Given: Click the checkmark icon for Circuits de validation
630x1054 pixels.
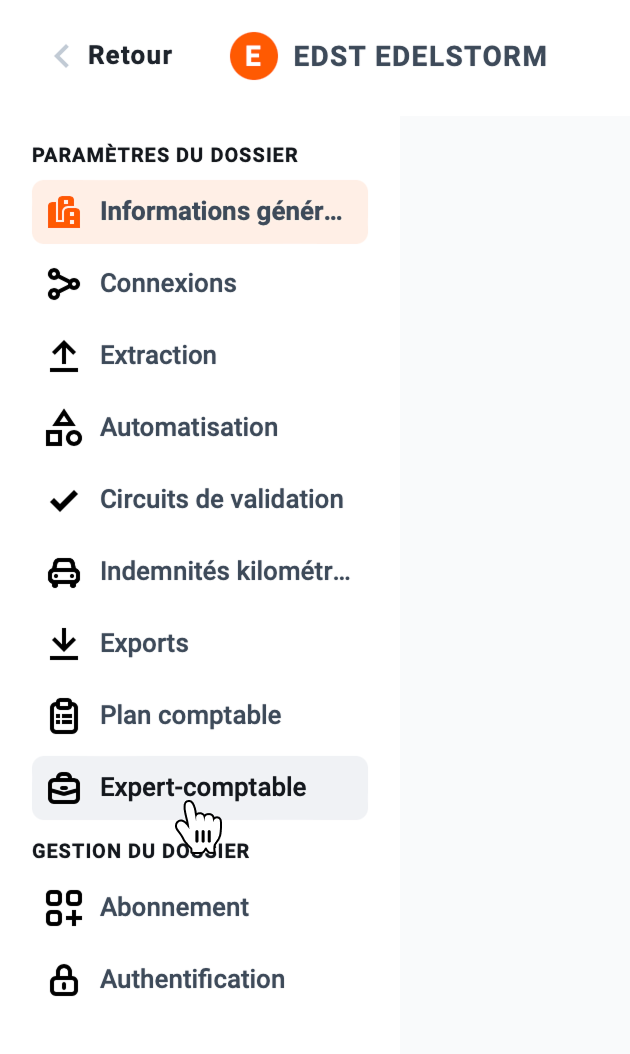Looking at the screenshot, I should tap(64, 500).
